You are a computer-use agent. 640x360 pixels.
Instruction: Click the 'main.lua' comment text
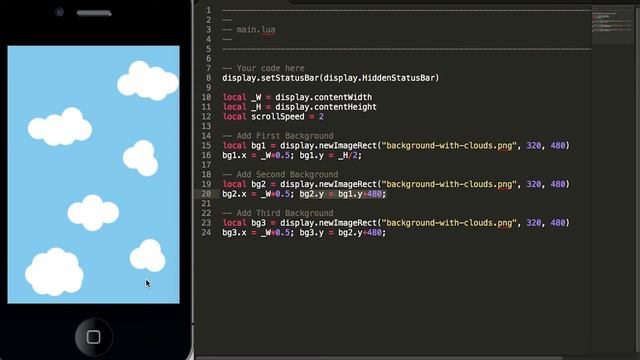(256, 30)
